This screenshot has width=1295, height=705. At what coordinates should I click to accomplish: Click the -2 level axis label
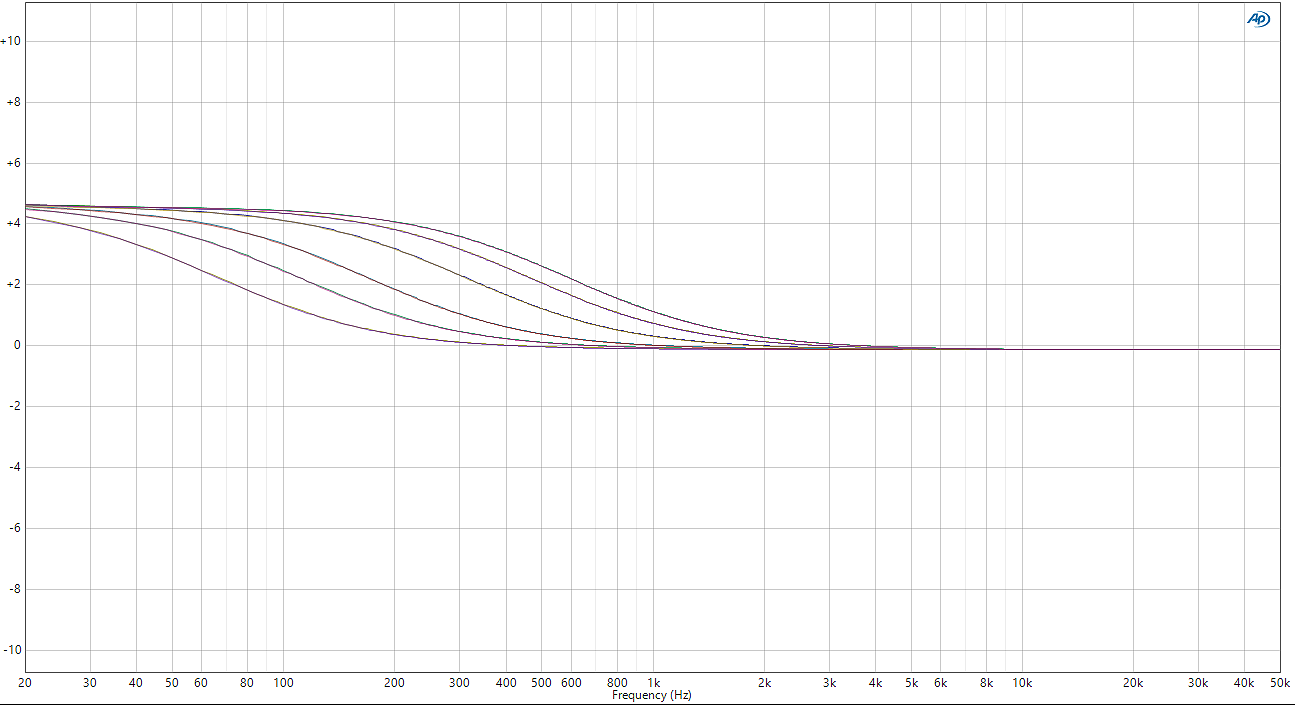click(x=14, y=406)
